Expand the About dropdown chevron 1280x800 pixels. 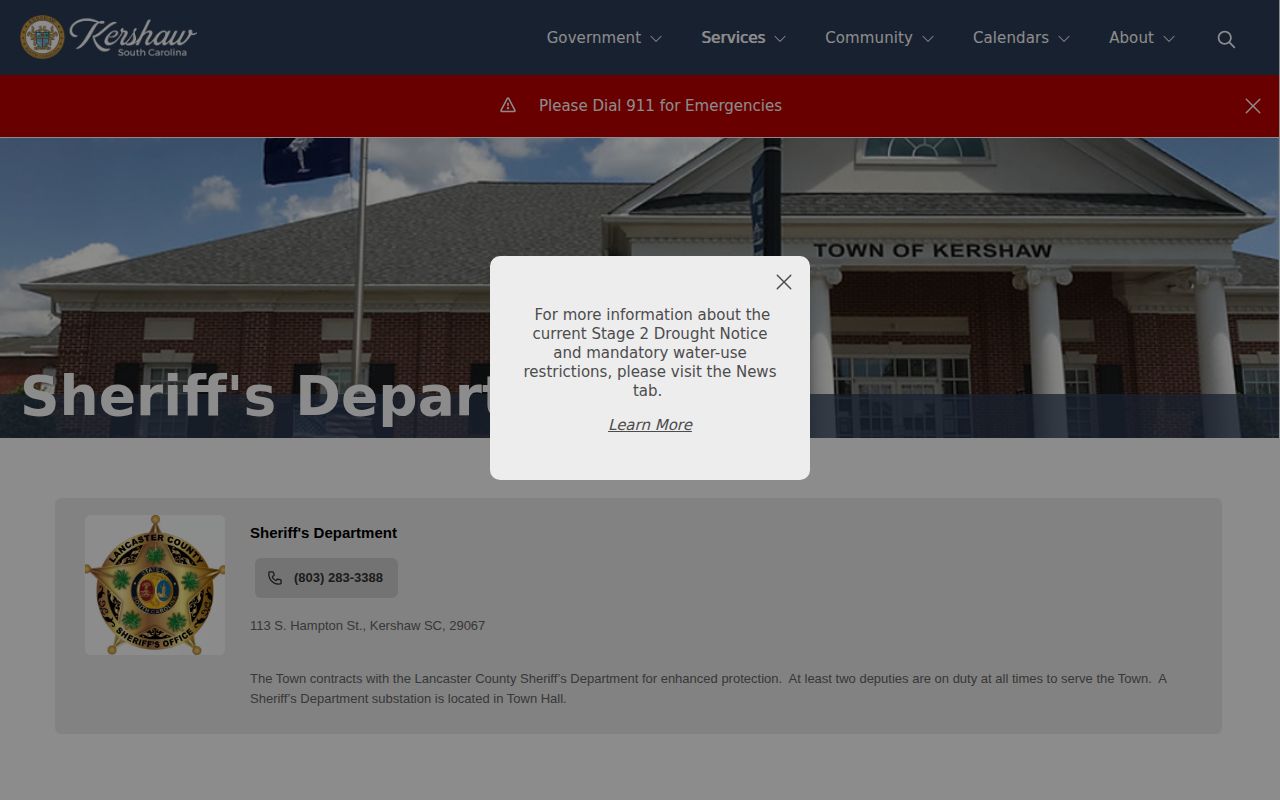point(1169,39)
